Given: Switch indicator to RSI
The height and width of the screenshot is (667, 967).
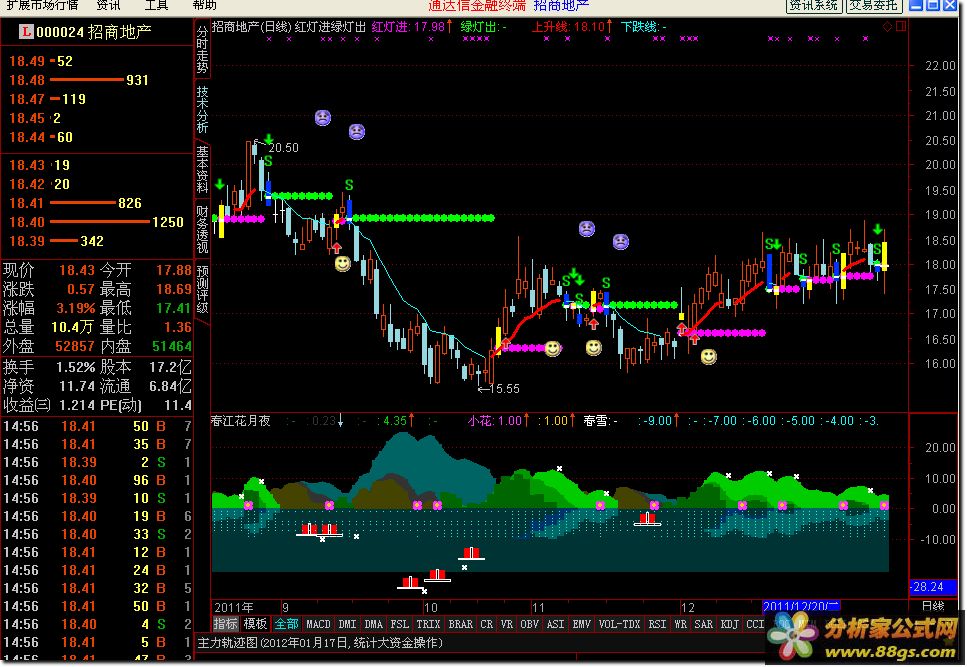Looking at the screenshot, I should point(657,624).
